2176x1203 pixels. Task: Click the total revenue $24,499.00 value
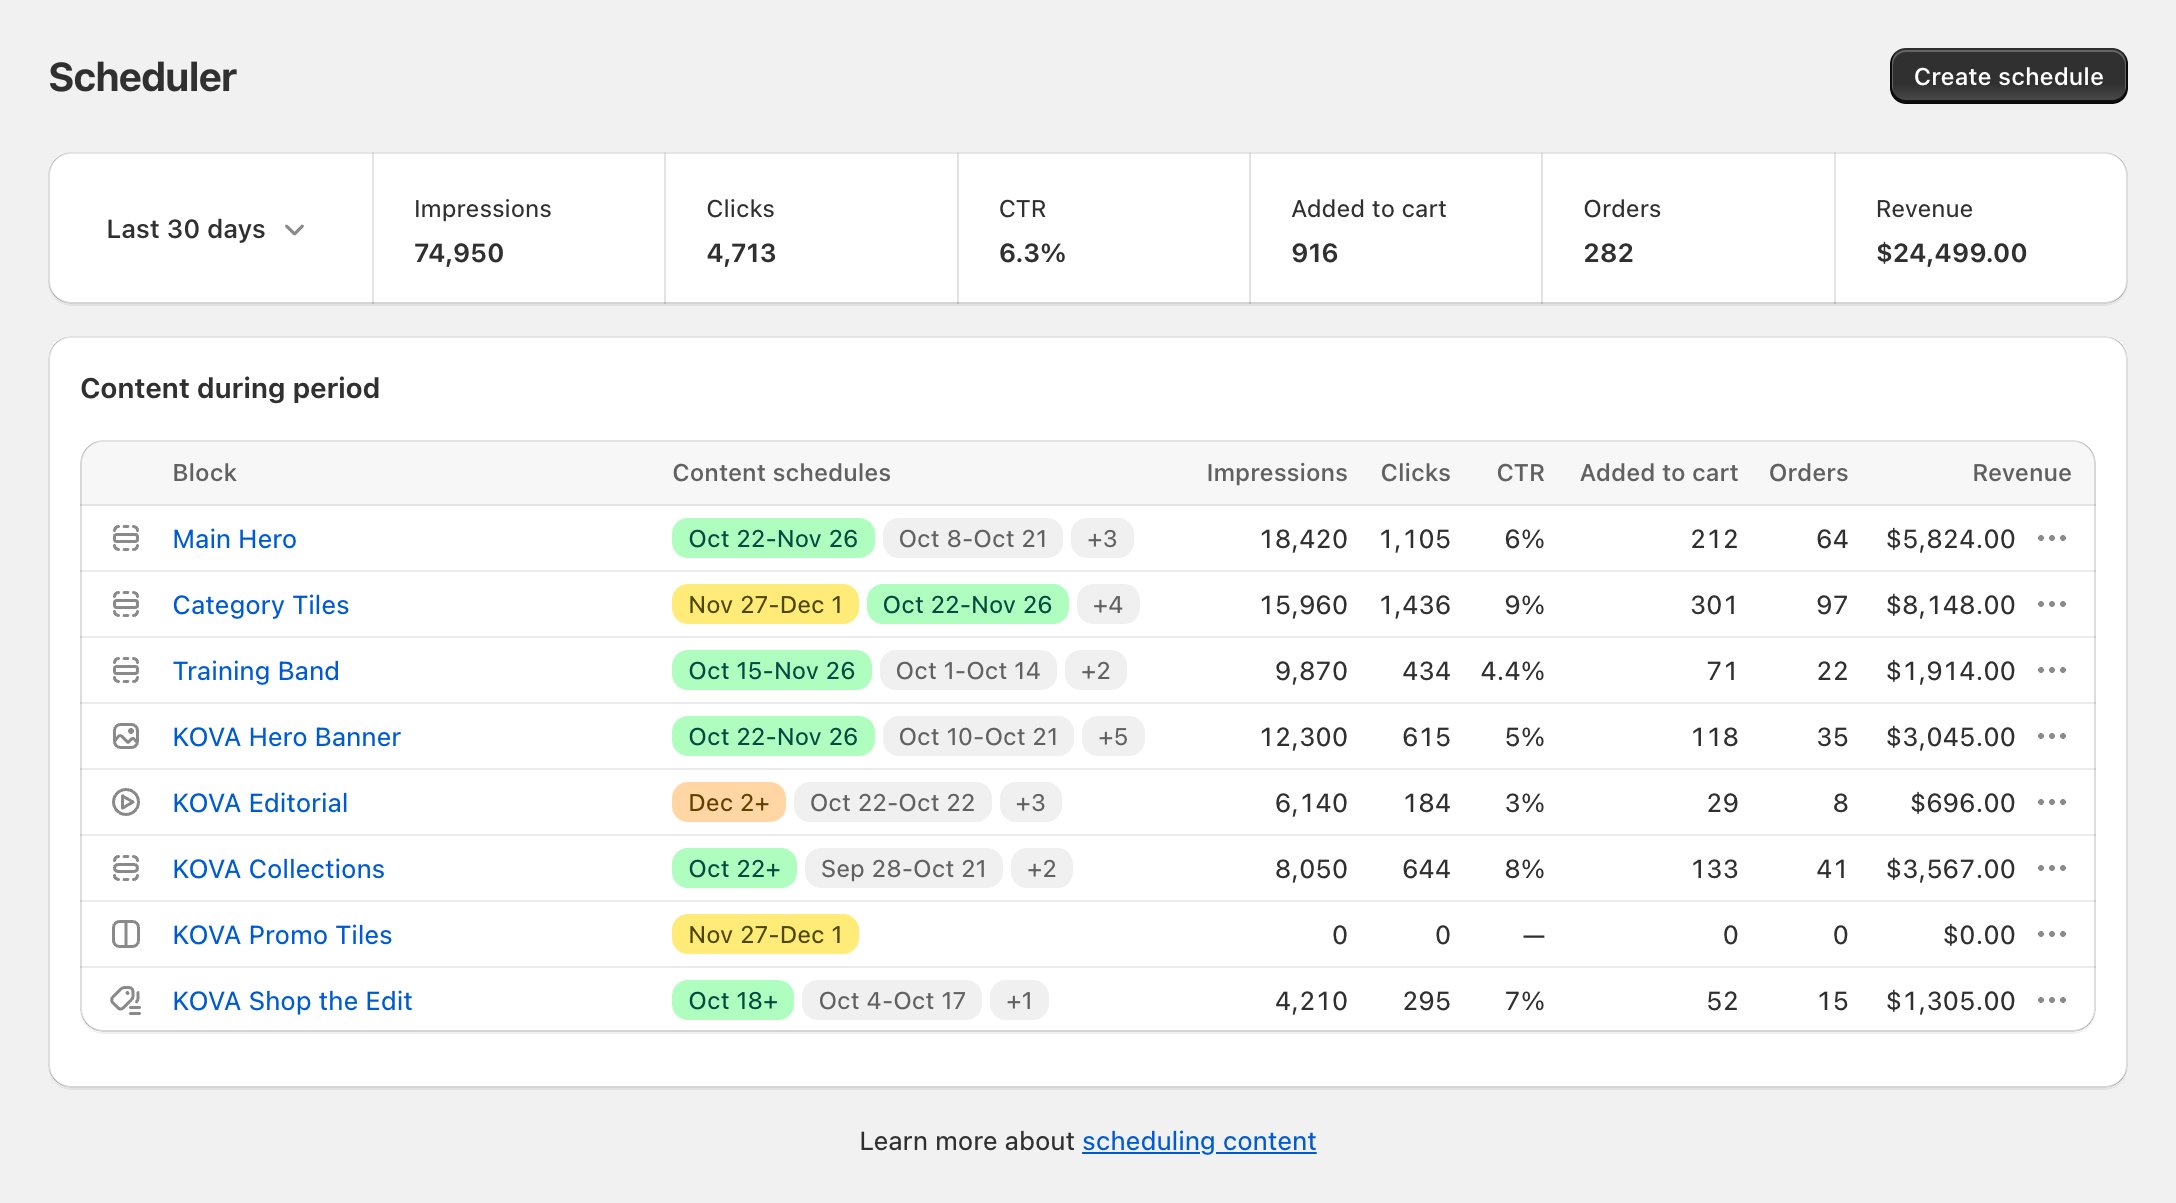pyautogui.click(x=1951, y=253)
